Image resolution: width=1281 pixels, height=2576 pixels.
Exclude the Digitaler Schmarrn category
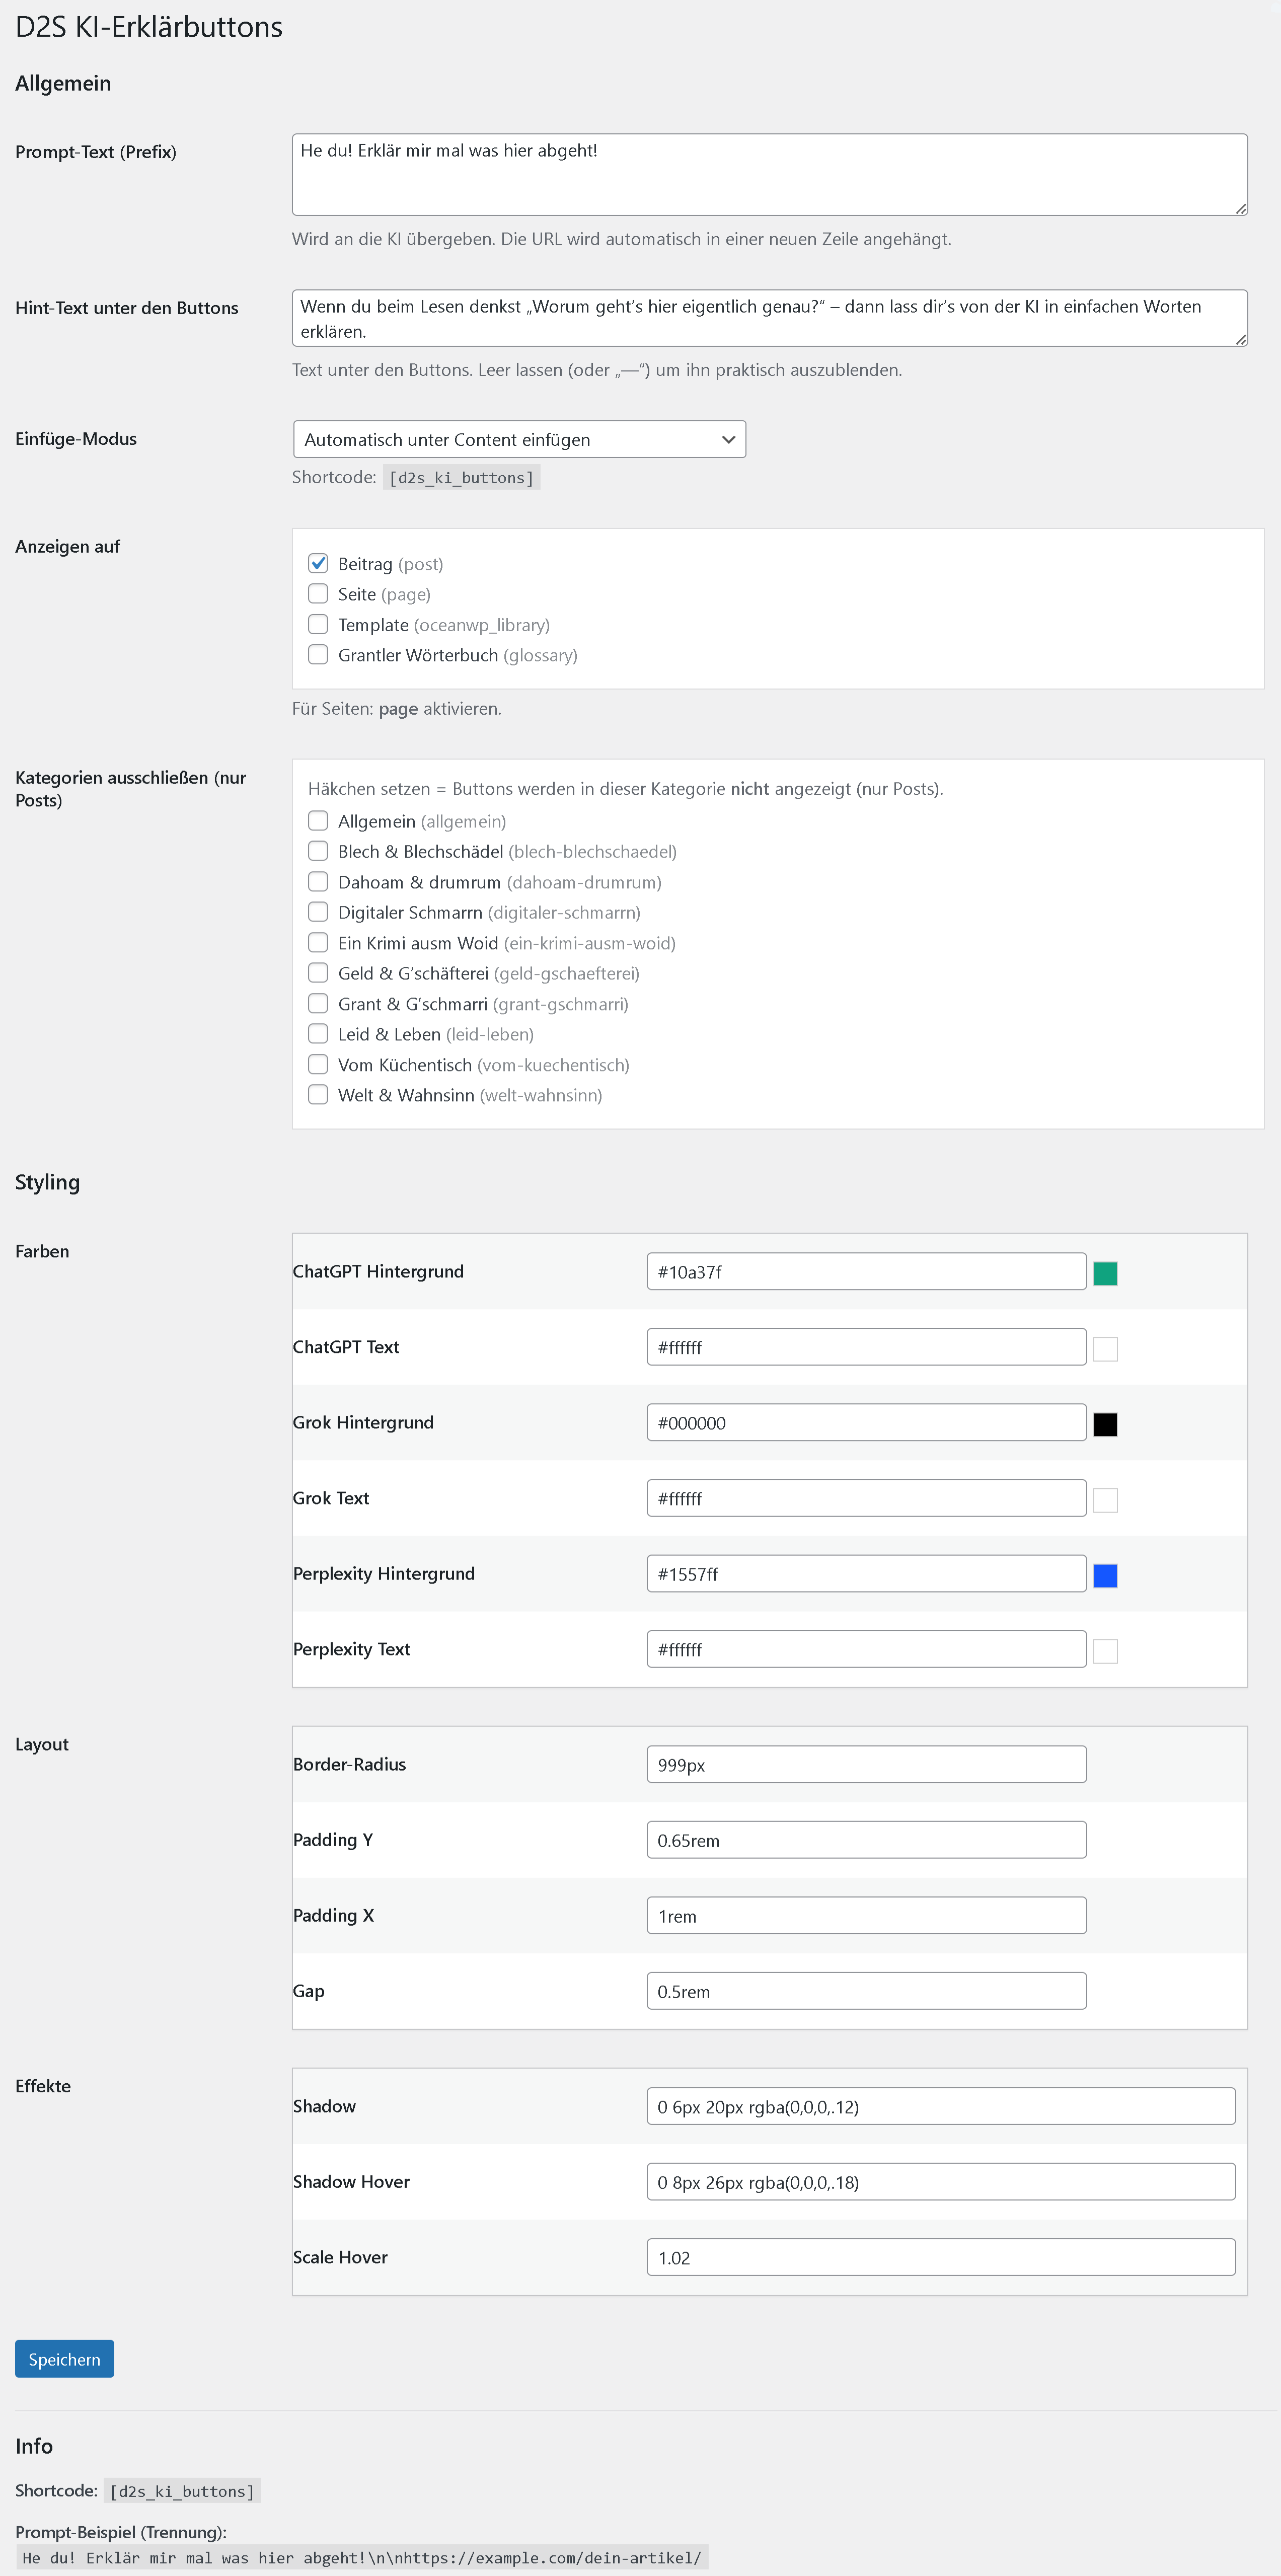tap(318, 912)
